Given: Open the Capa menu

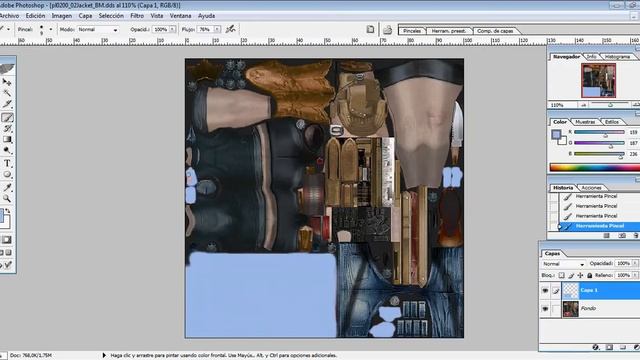Looking at the screenshot, I should [x=85, y=16].
